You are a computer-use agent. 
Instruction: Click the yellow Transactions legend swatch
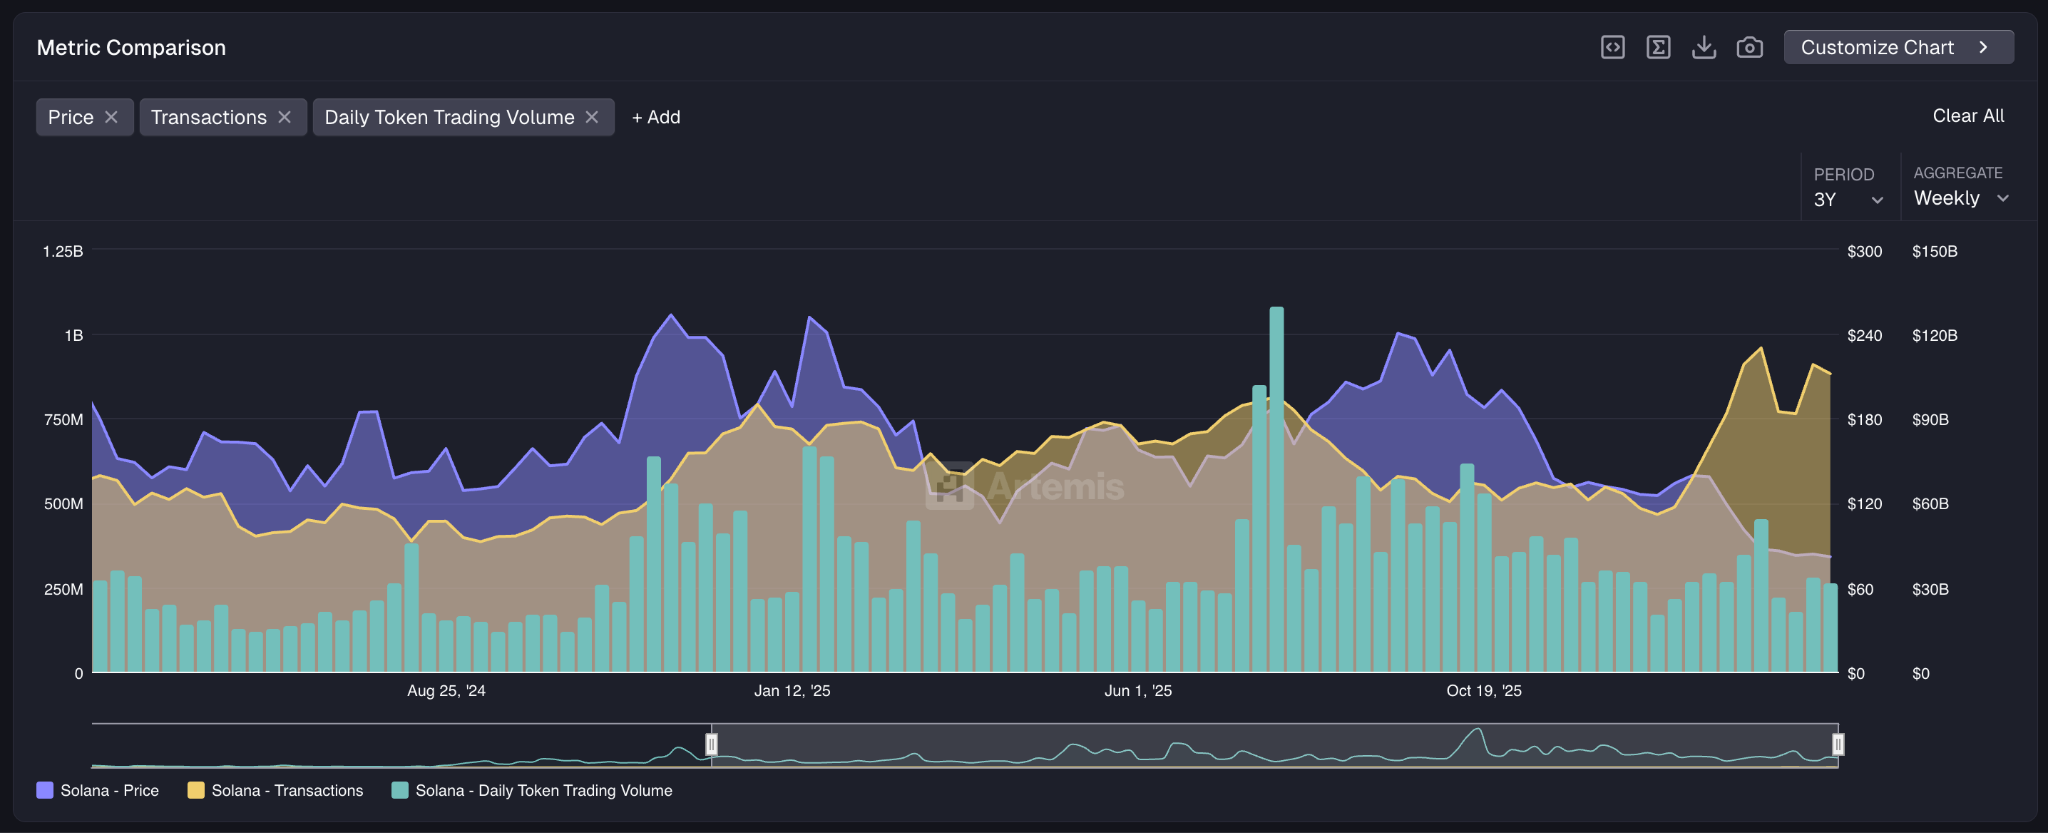(196, 790)
